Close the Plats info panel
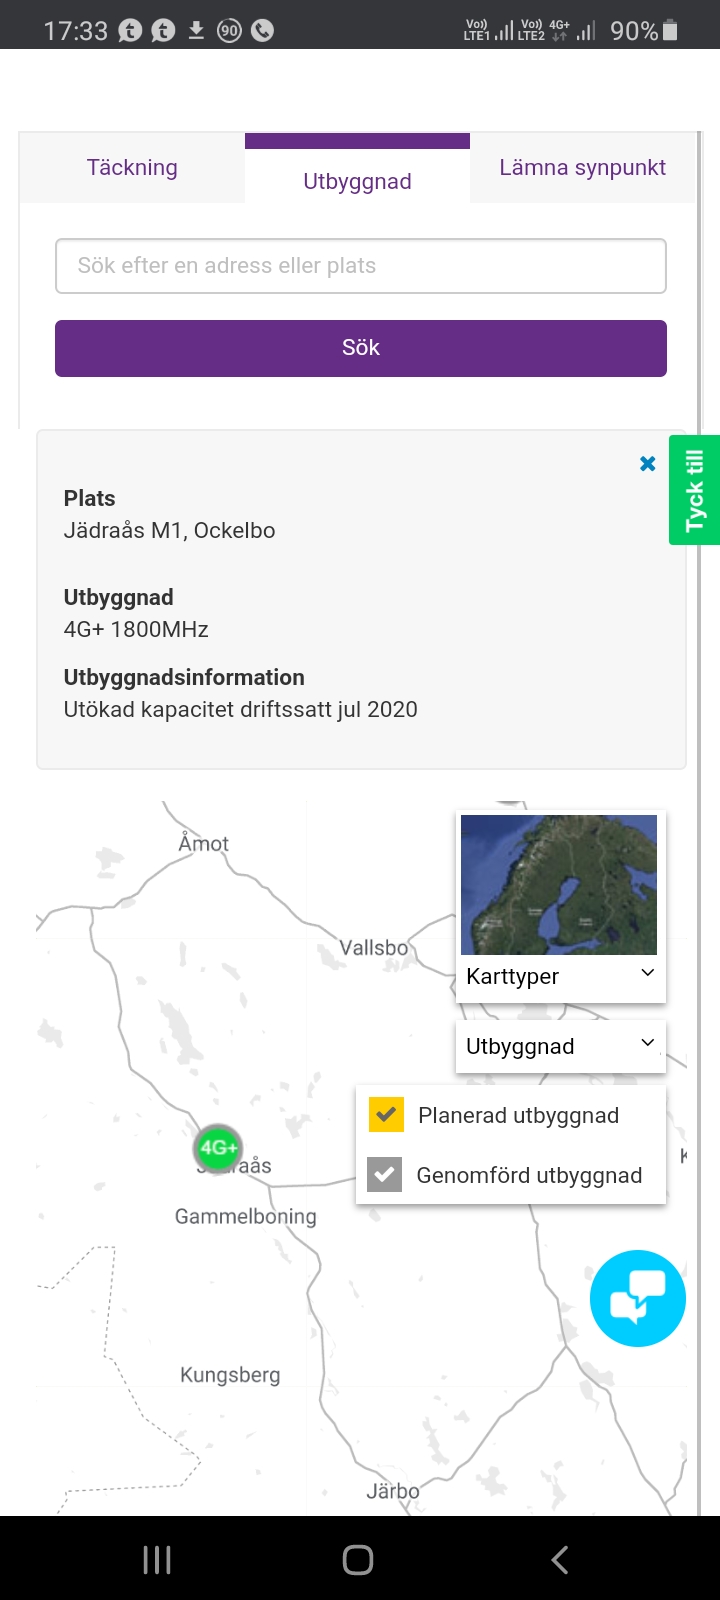Screen dimensions: 720x1600 pos(648,464)
